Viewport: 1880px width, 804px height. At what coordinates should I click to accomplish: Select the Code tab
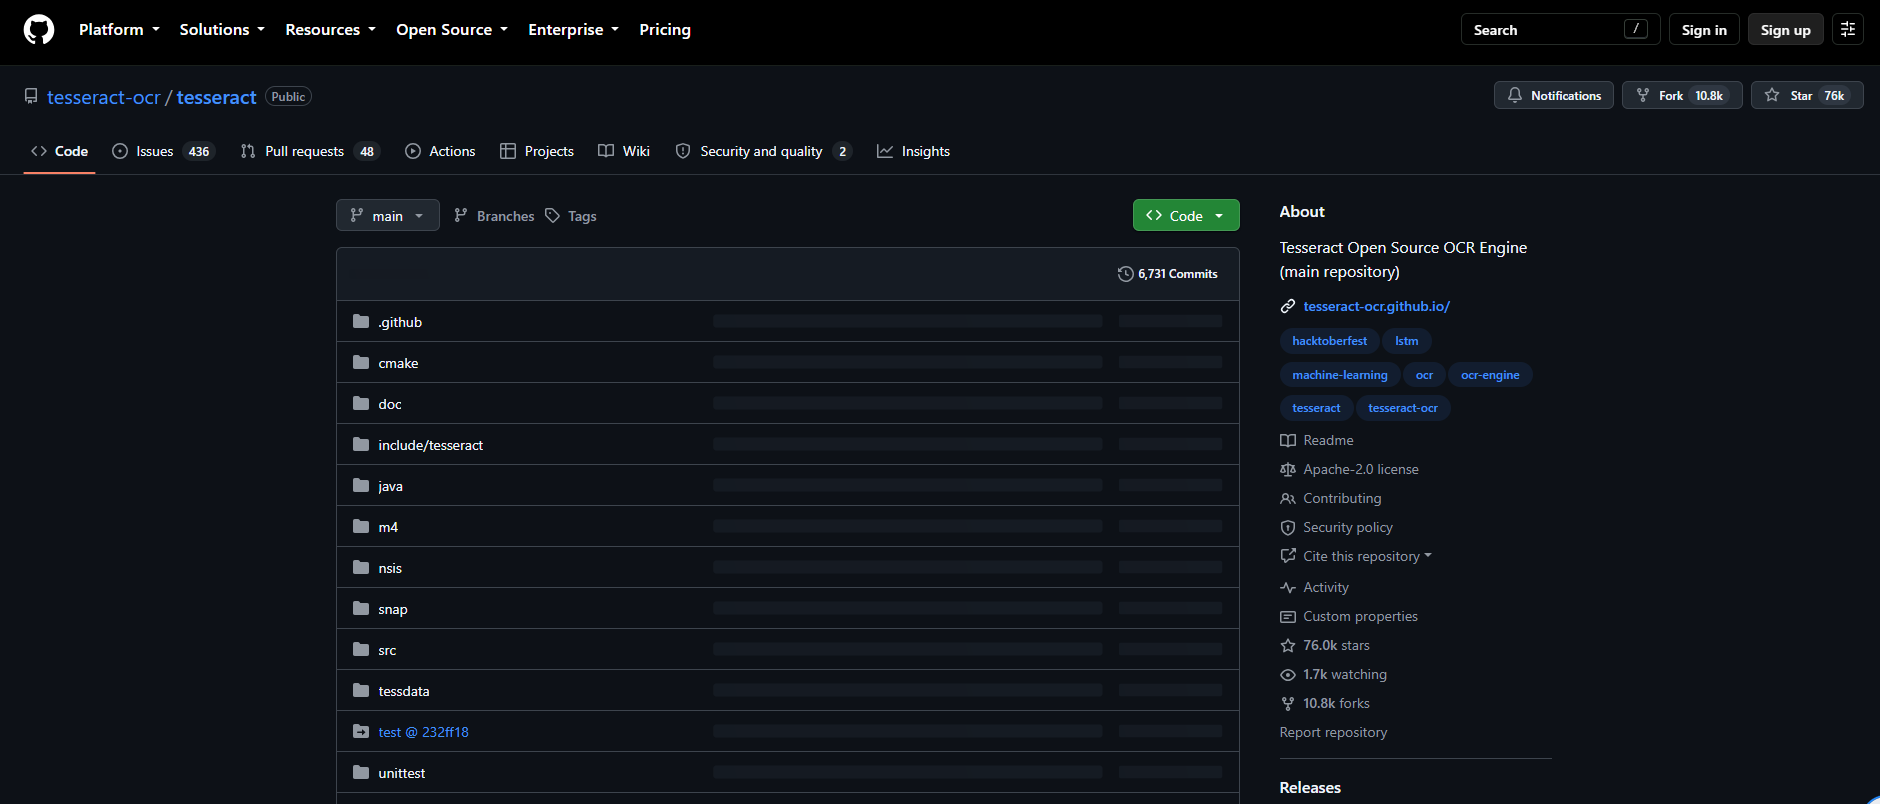click(60, 151)
